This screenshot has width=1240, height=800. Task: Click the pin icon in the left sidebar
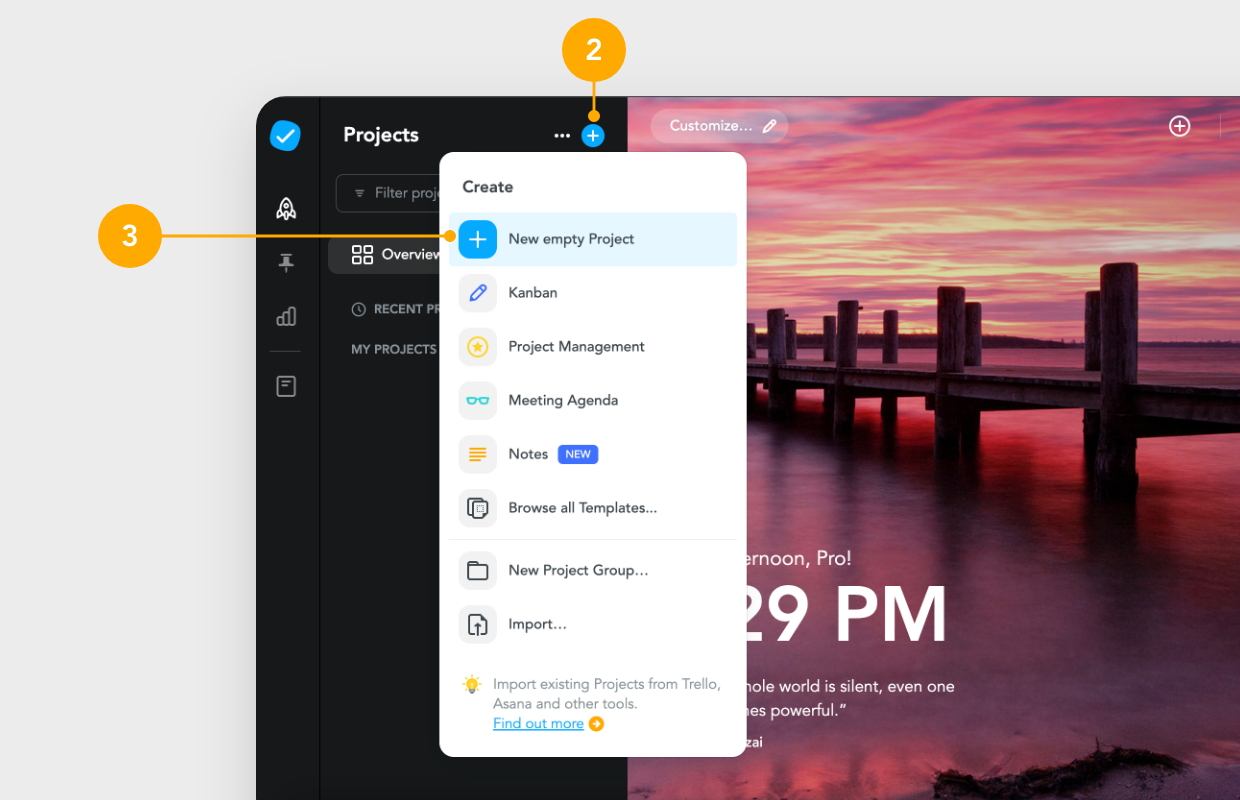click(x=285, y=262)
